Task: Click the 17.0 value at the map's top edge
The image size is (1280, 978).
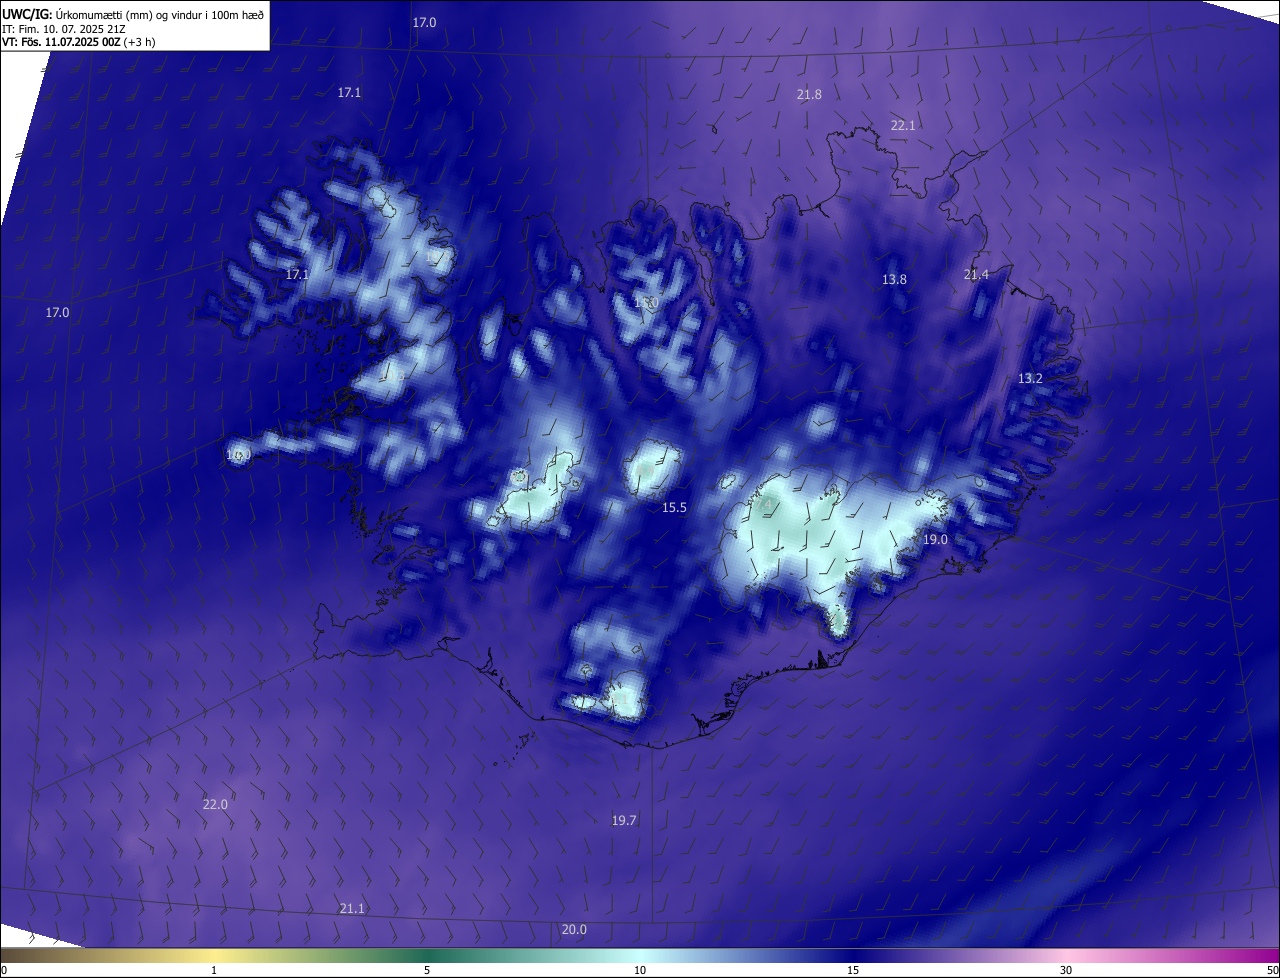Action: click(x=425, y=22)
